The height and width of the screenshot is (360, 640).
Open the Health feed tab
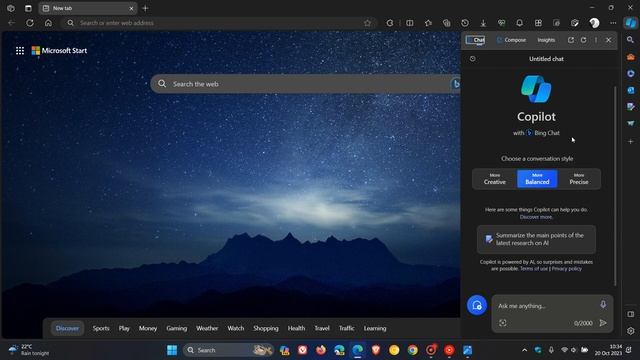(296, 328)
